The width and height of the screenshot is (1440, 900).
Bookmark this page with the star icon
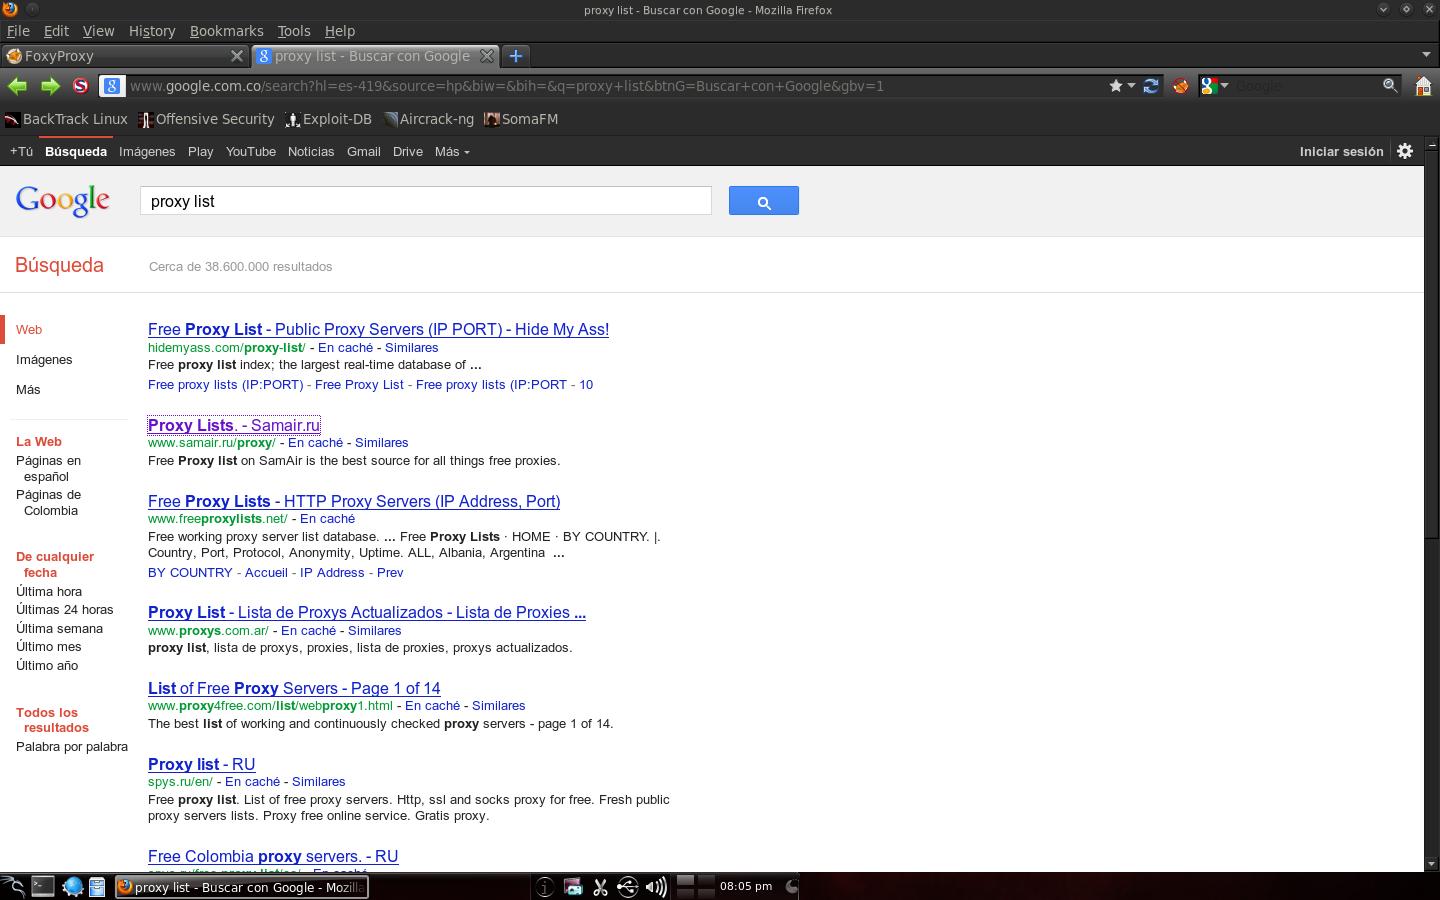(1116, 86)
